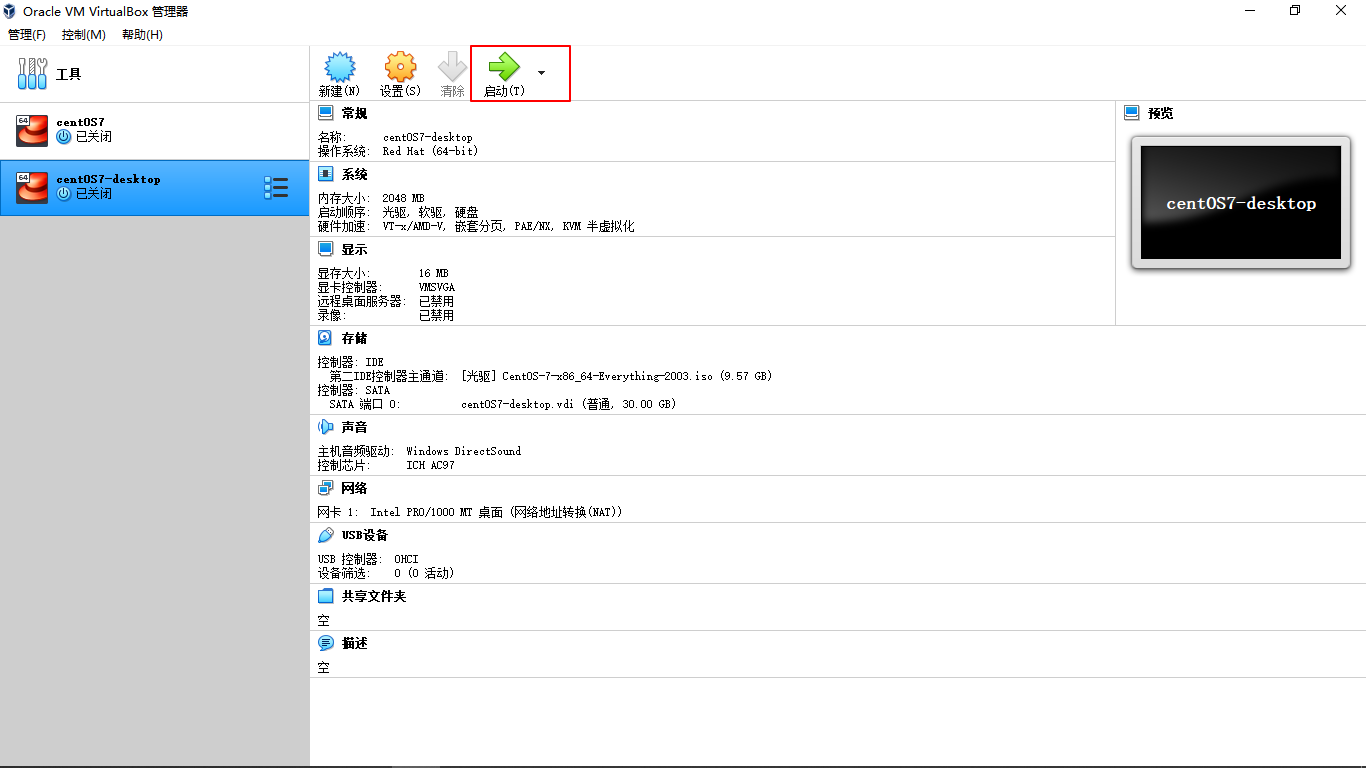Restore down the VirtualBox manager window

click(1295, 10)
